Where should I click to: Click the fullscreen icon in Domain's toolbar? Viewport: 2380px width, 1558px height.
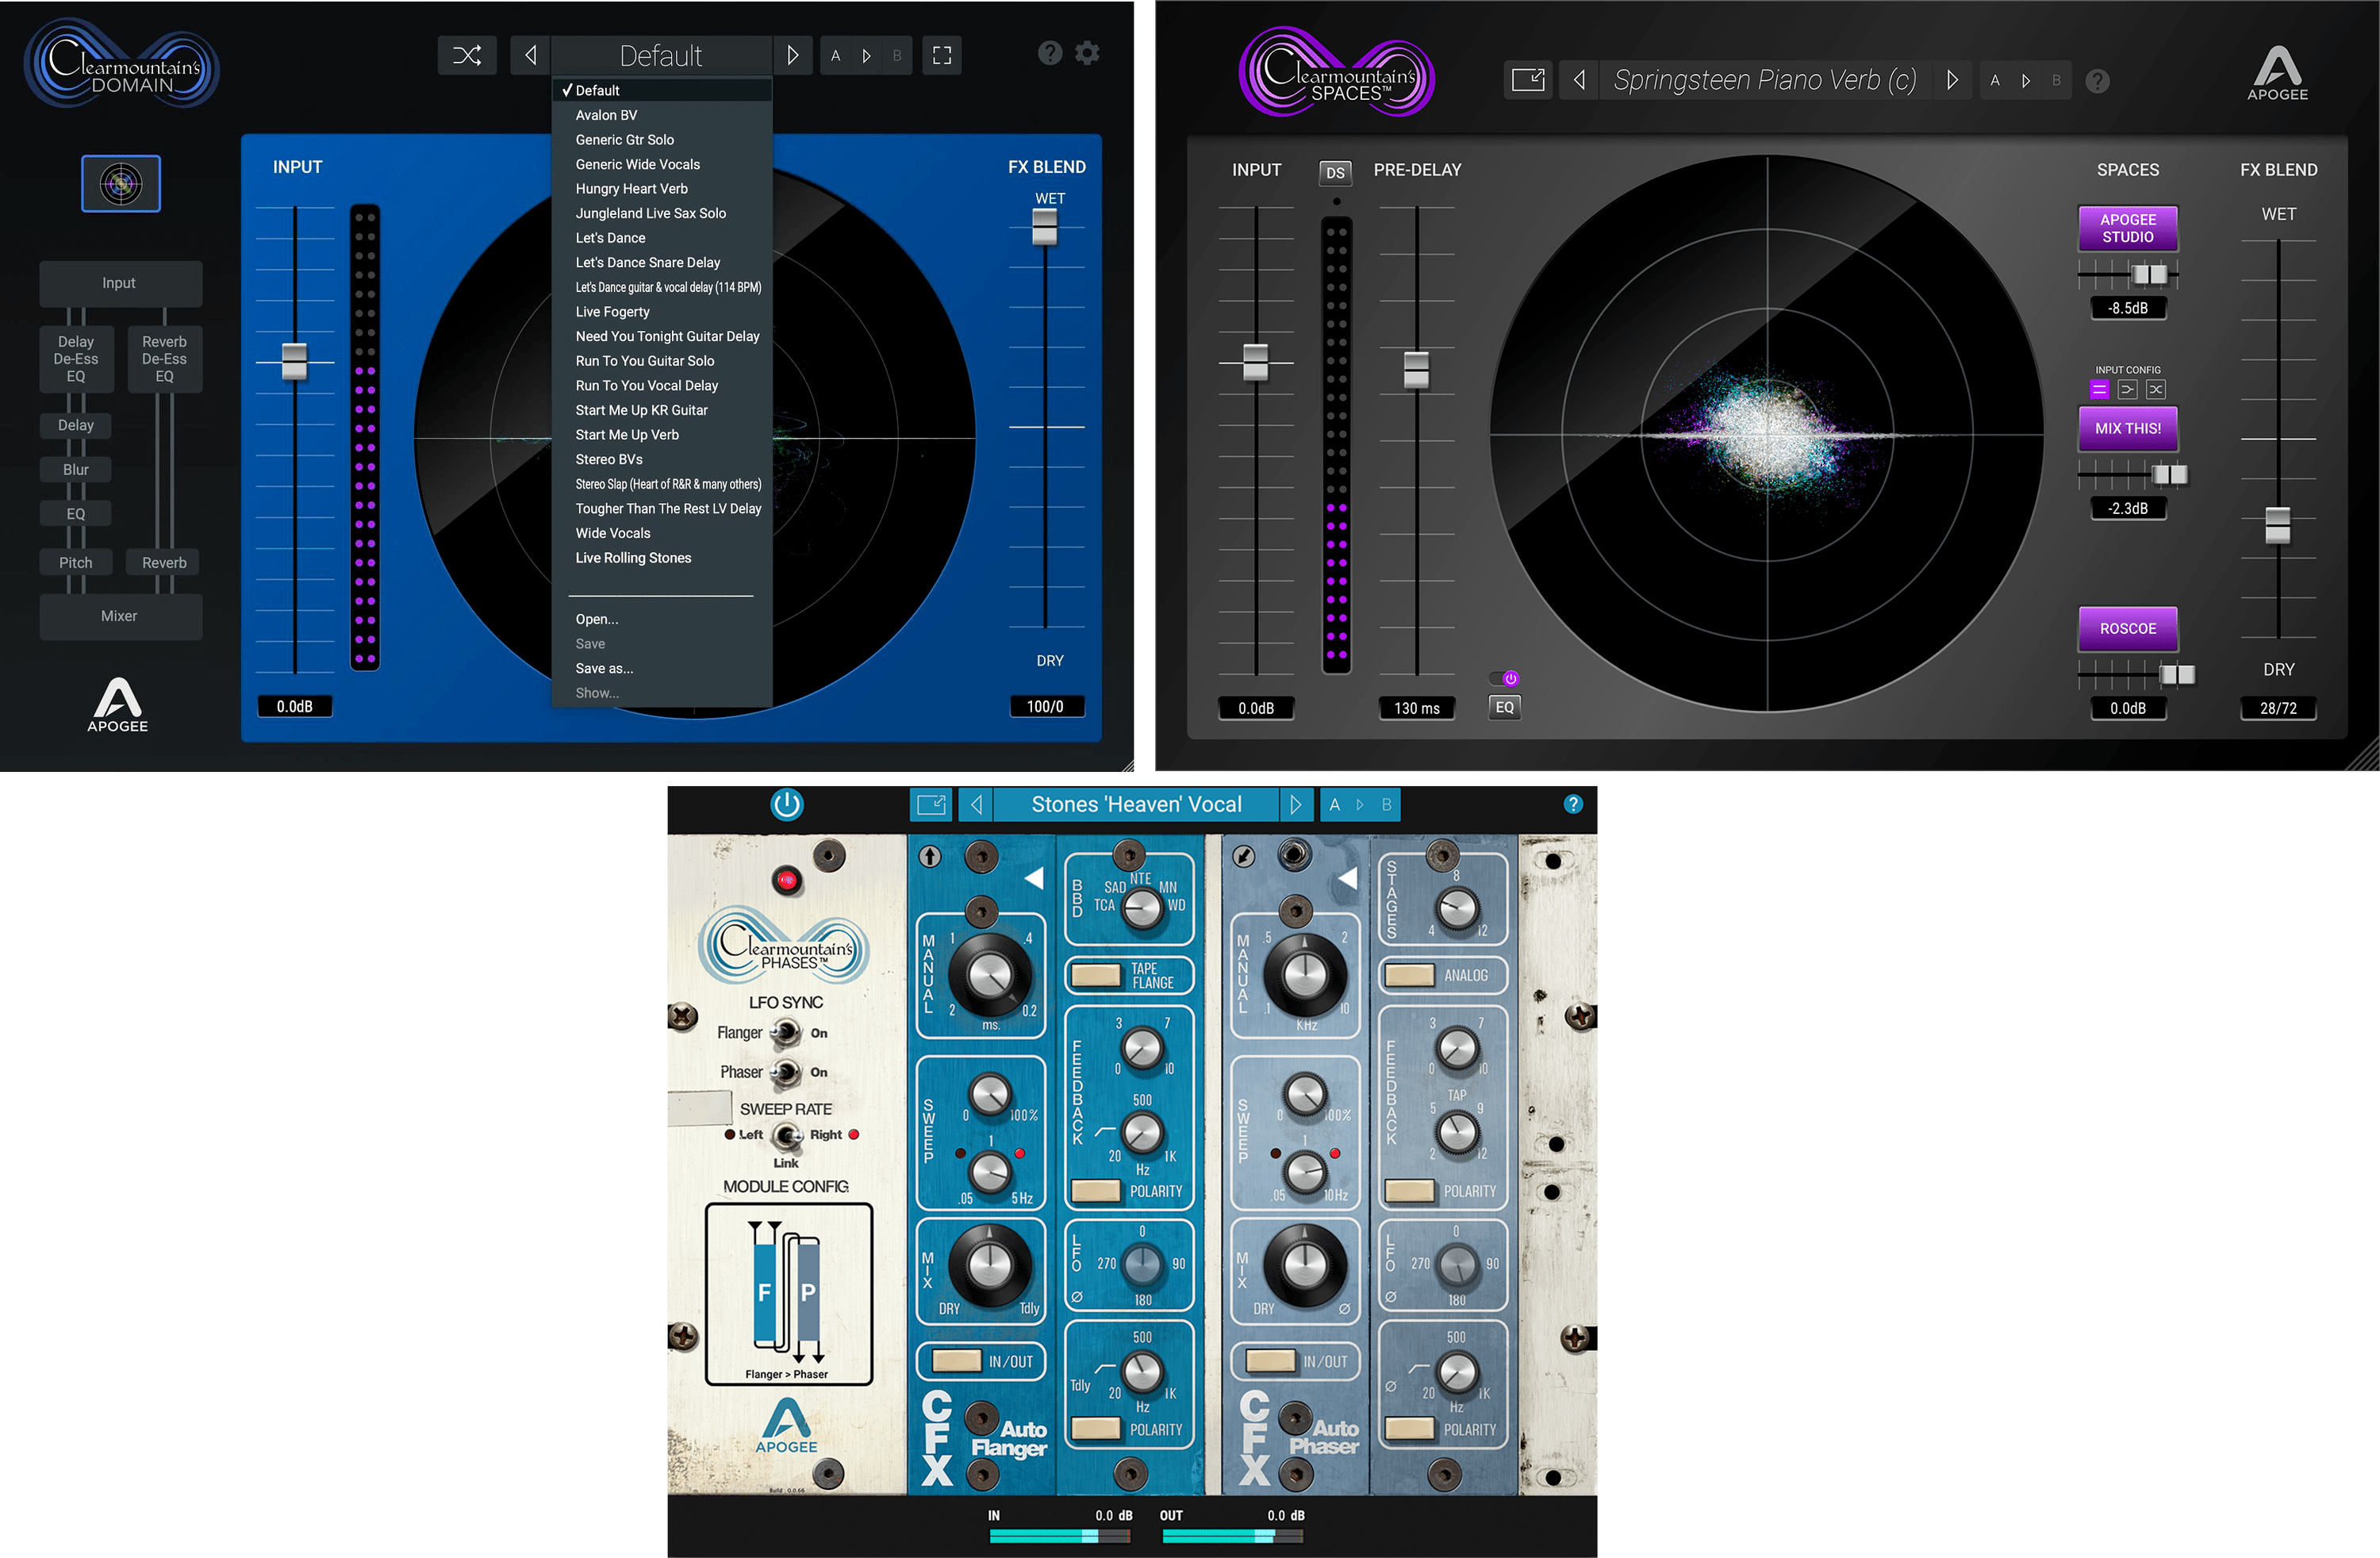point(941,55)
